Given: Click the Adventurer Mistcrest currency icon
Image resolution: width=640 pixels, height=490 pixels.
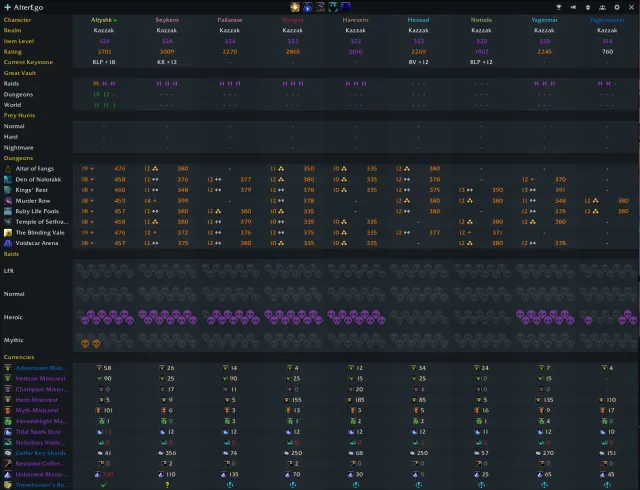Looking at the screenshot, I should click(x=8, y=368).
